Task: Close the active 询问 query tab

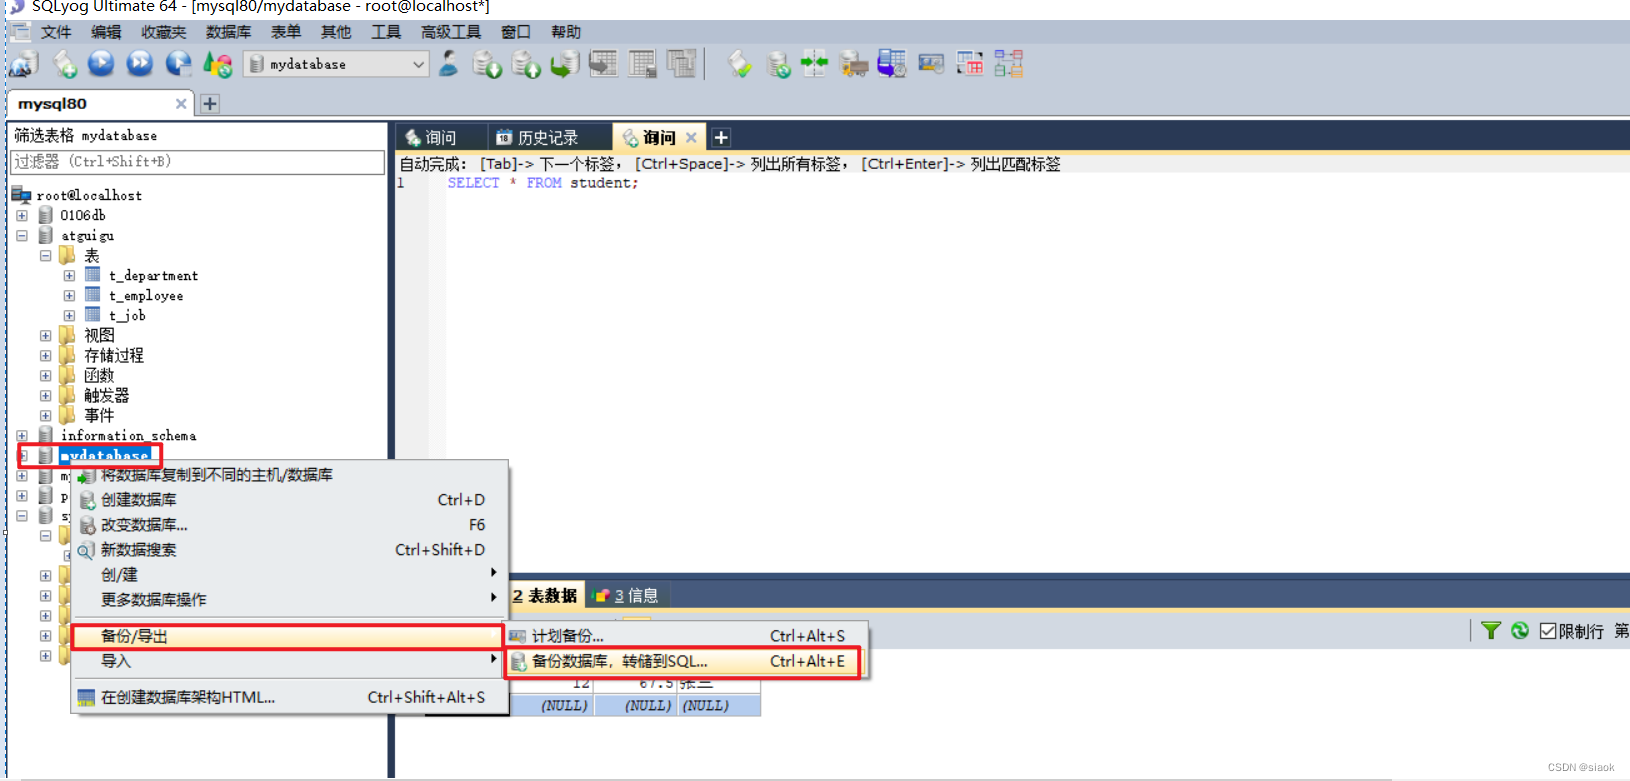Action: click(691, 138)
